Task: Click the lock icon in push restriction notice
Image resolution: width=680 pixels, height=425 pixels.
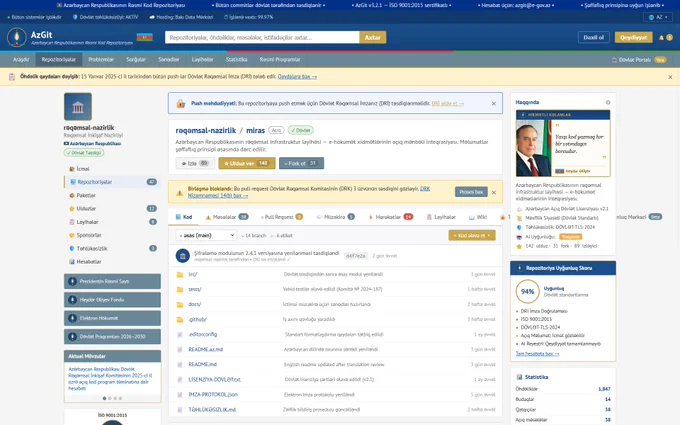Action: tap(180, 104)
